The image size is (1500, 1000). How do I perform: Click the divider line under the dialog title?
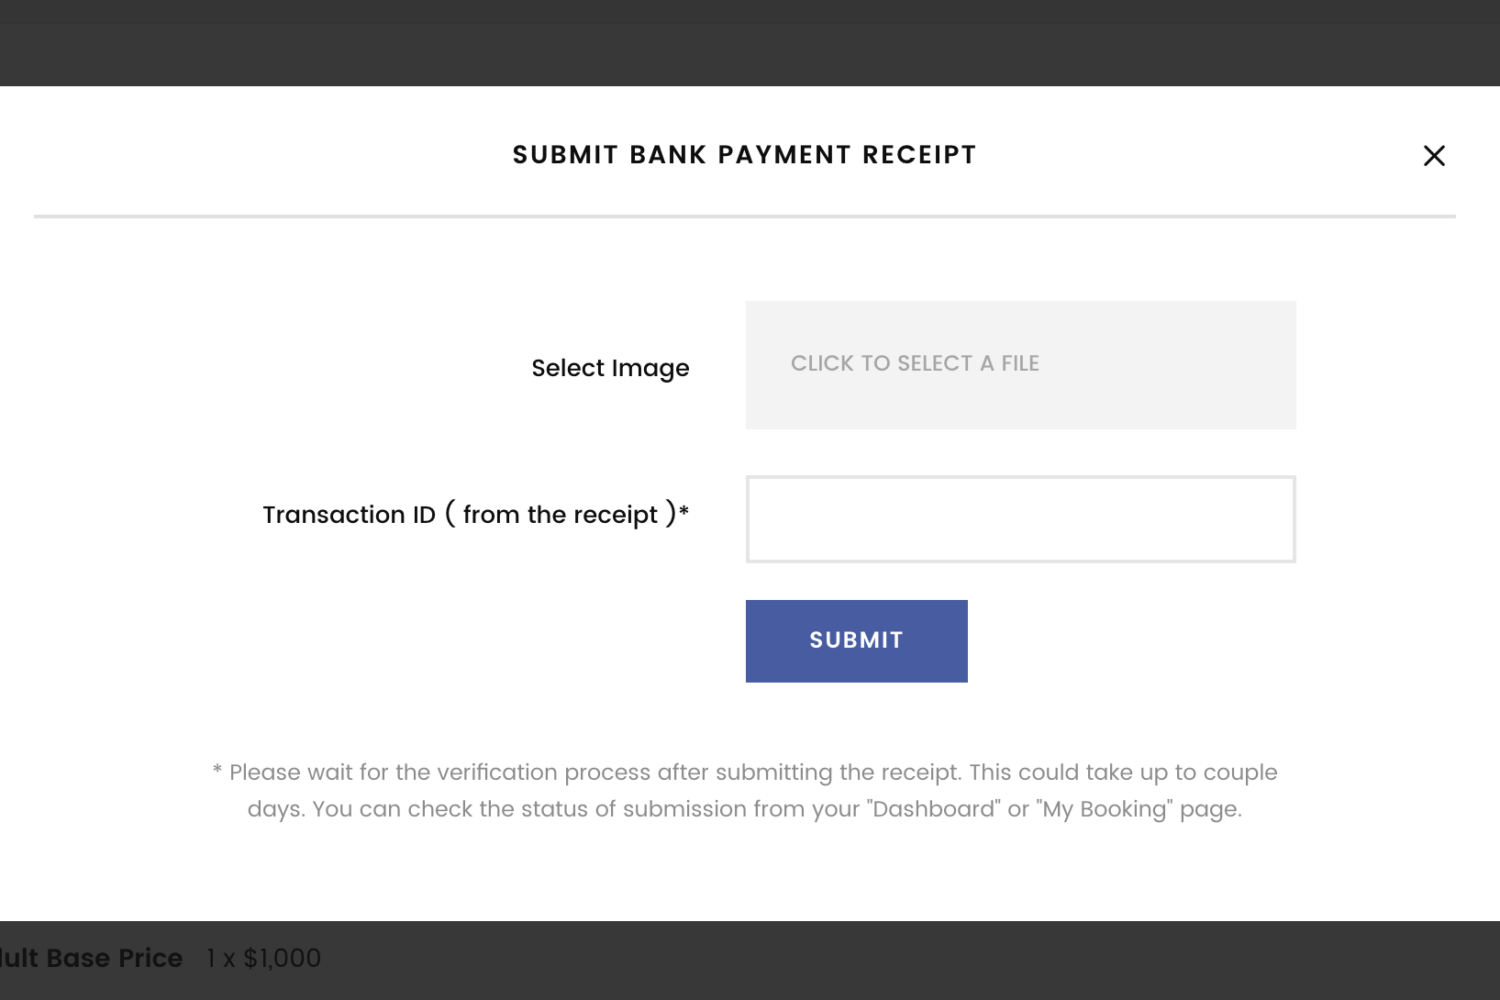(744, 216)
